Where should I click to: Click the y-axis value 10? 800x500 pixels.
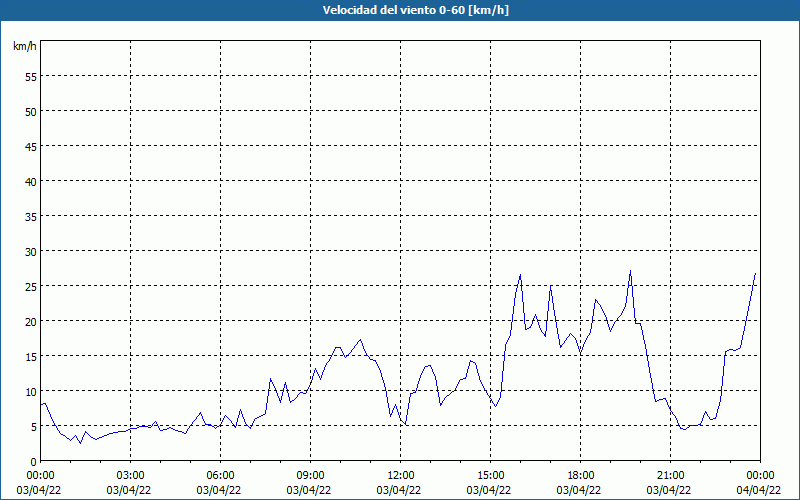click(31, 391)
